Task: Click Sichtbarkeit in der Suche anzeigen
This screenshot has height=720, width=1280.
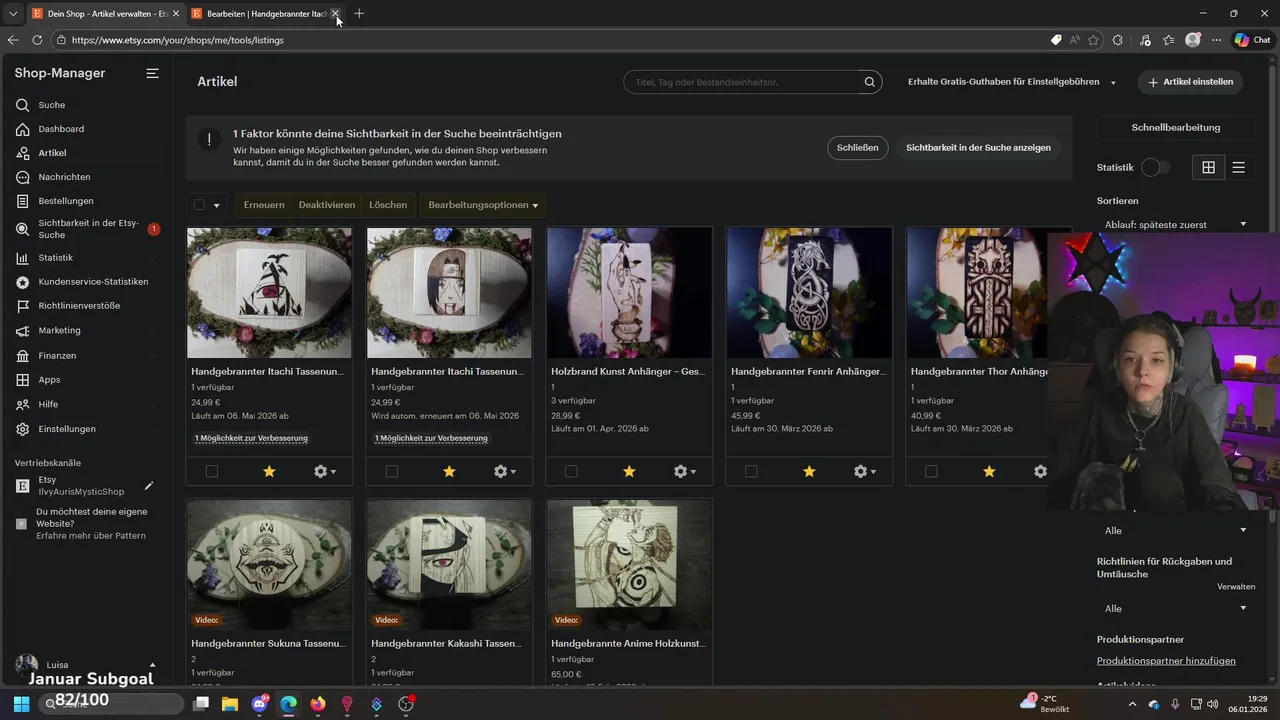Action: pyautogui.click(x=978, y=147)
